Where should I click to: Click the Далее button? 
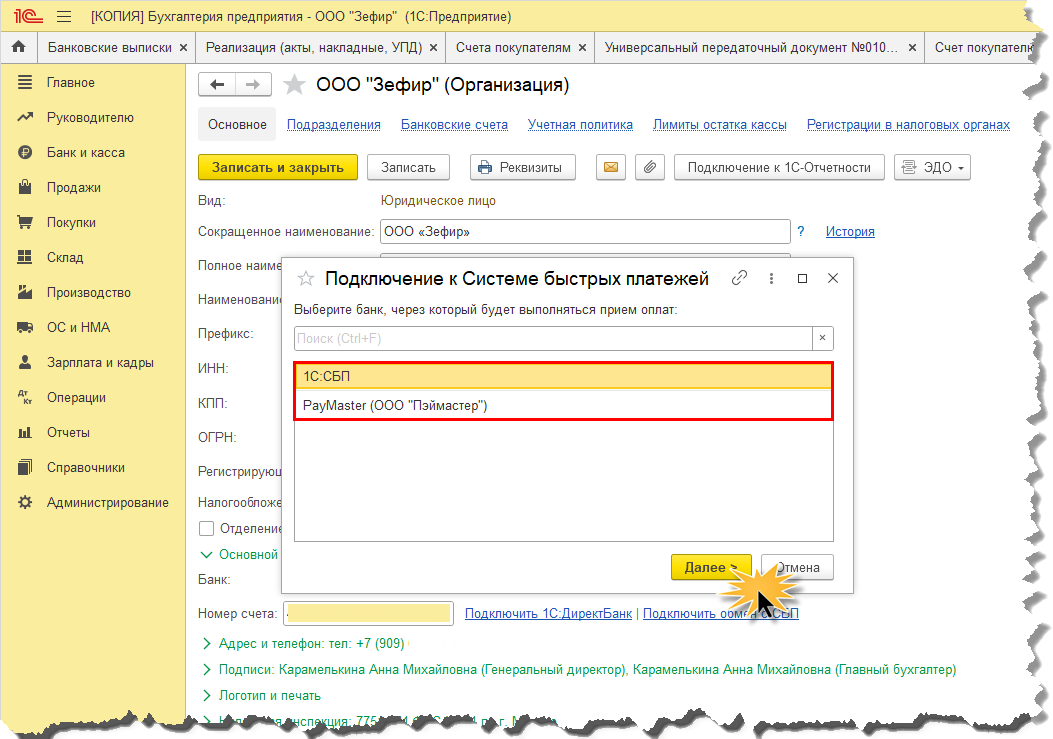[711, 567]
